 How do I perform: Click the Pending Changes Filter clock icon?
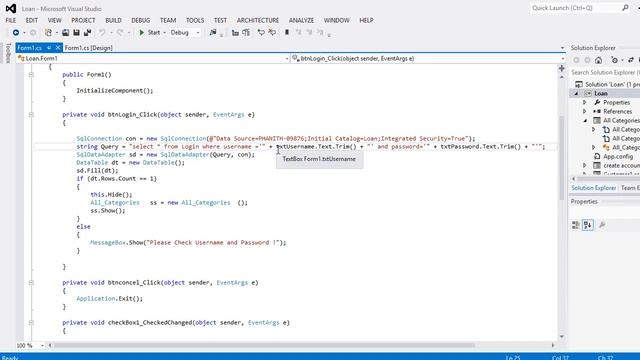click(614, 60)
